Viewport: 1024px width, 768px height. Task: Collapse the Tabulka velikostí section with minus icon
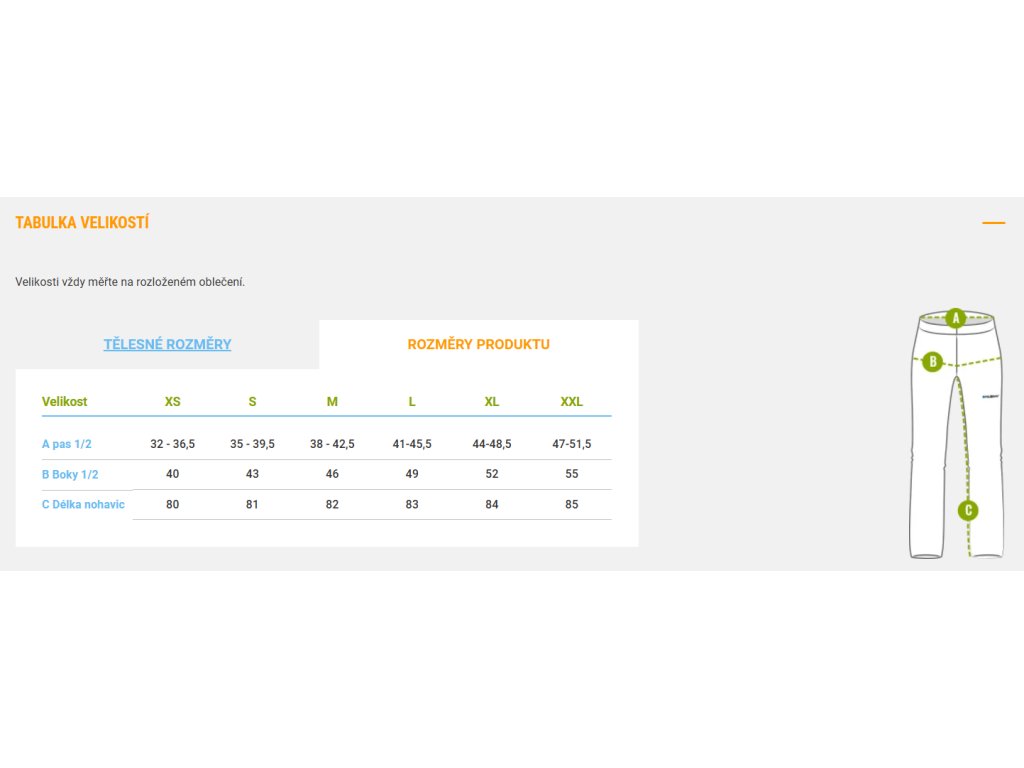pos(993,223)
